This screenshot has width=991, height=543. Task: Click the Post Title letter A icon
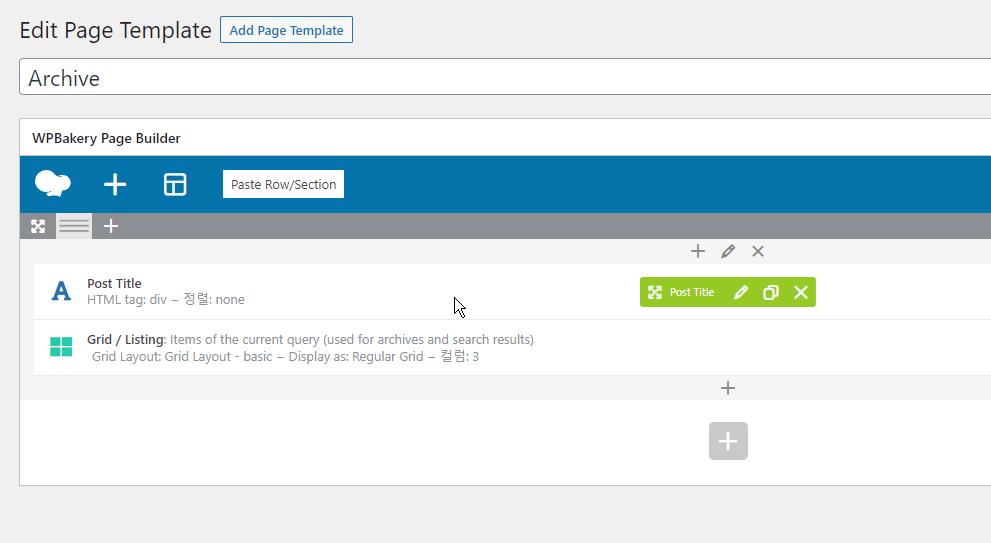pos(61,291)
